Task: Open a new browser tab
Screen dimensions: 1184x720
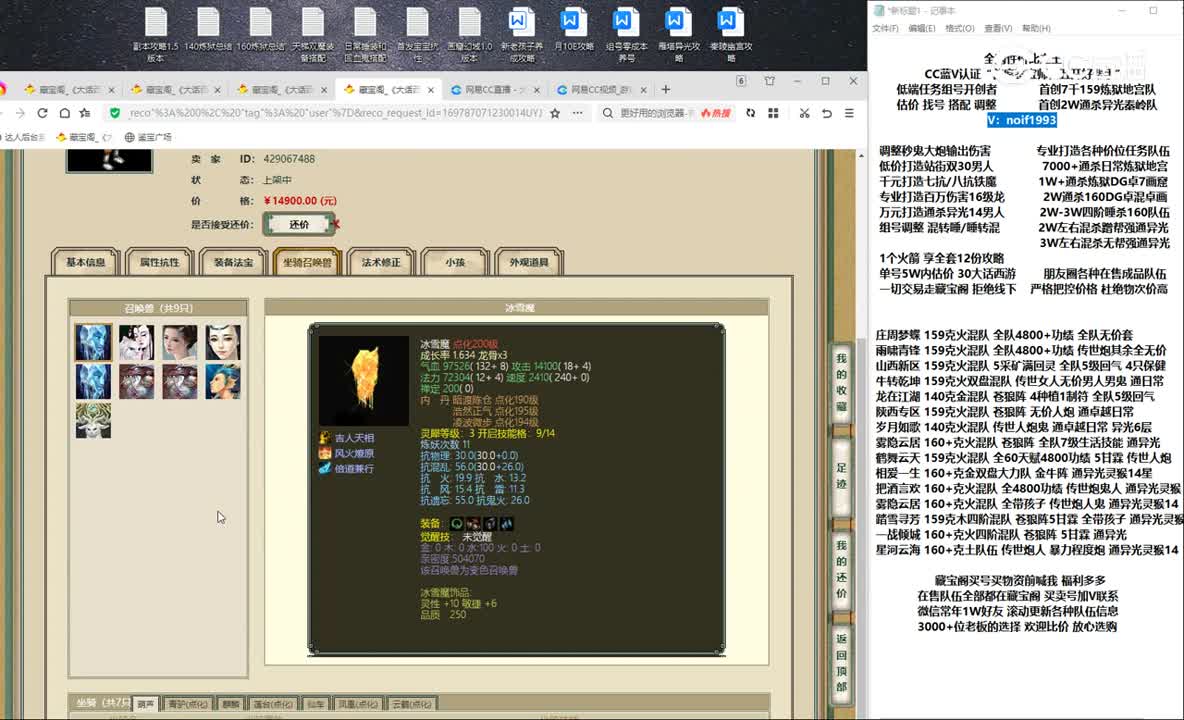Action: (x=665, y=89)
